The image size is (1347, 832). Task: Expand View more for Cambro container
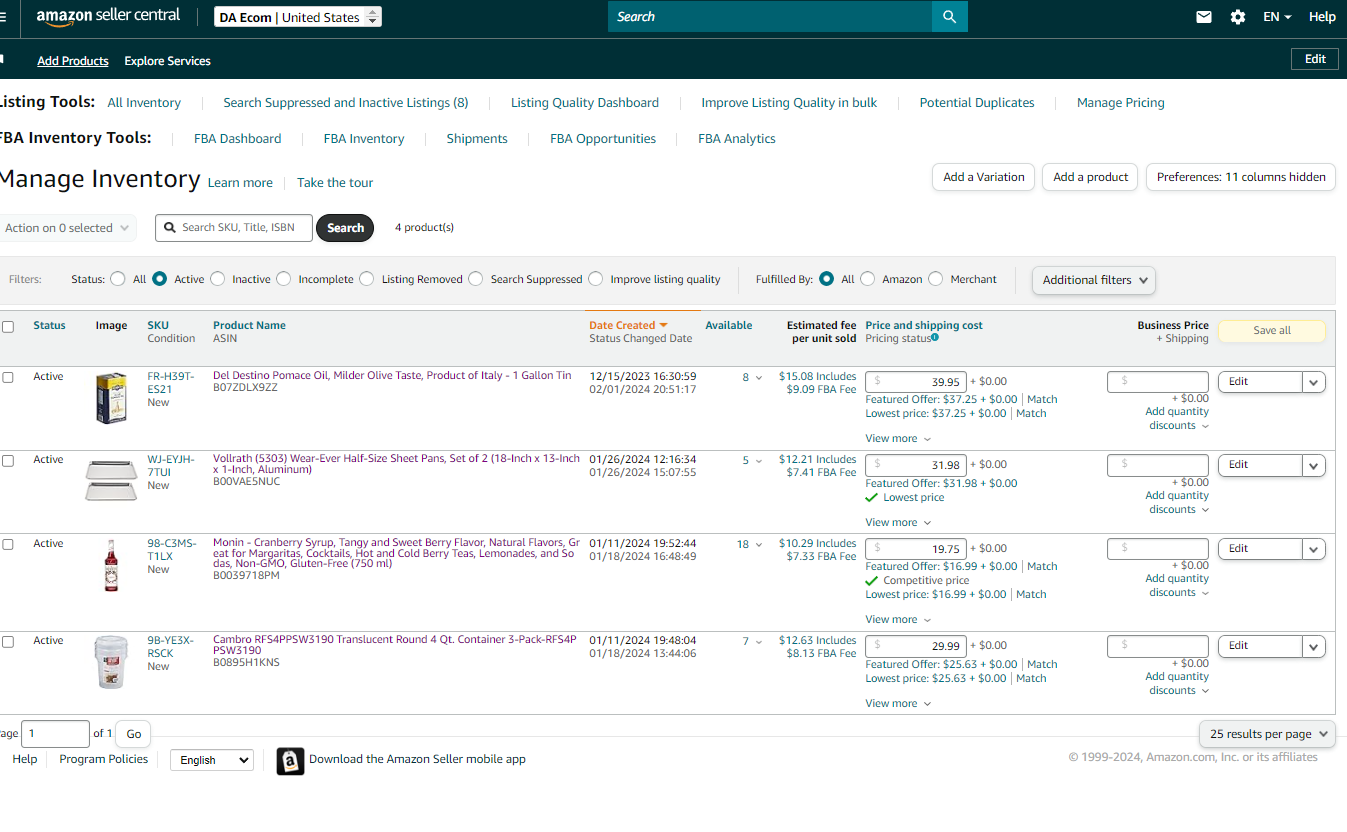click(x=898, y=704)
